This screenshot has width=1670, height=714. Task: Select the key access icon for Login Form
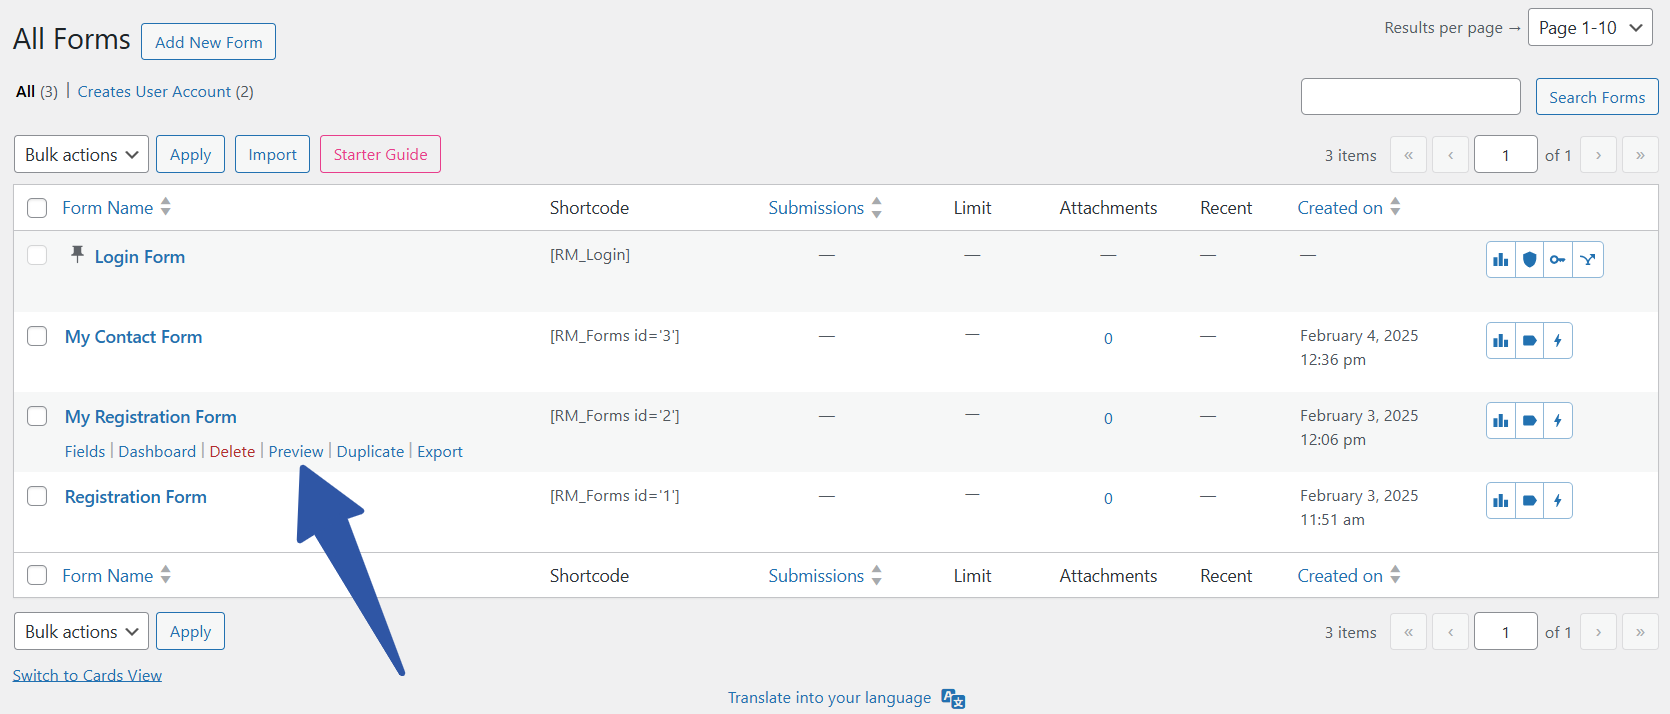pyautogui.click(x=1557, y=259)
